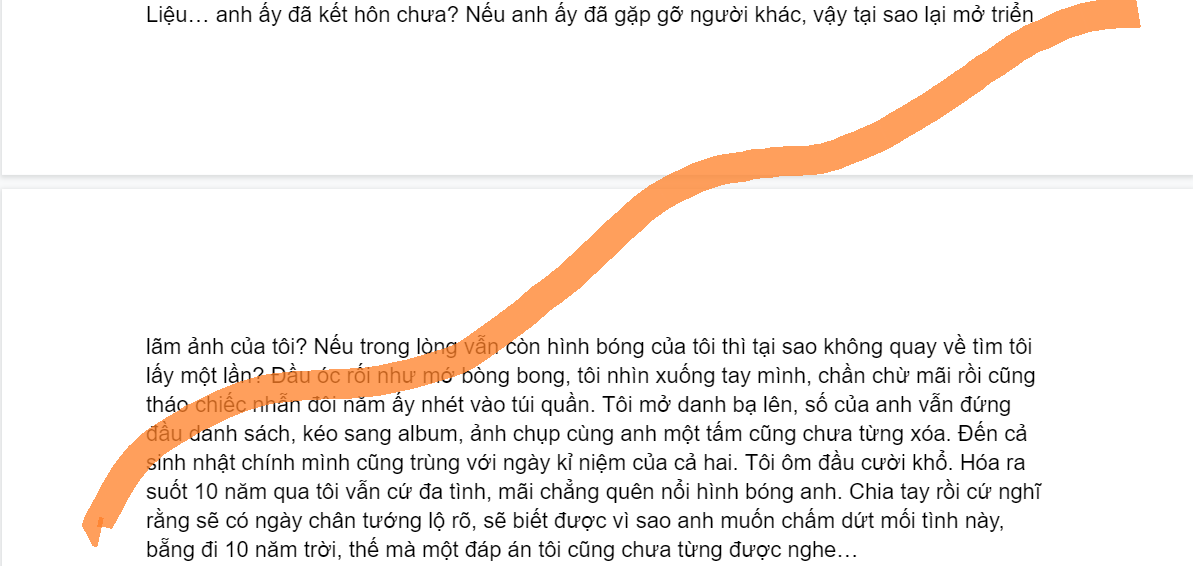Click the phrase "bòng bong"
The image size is (1193, 566).
coord(524,376)
